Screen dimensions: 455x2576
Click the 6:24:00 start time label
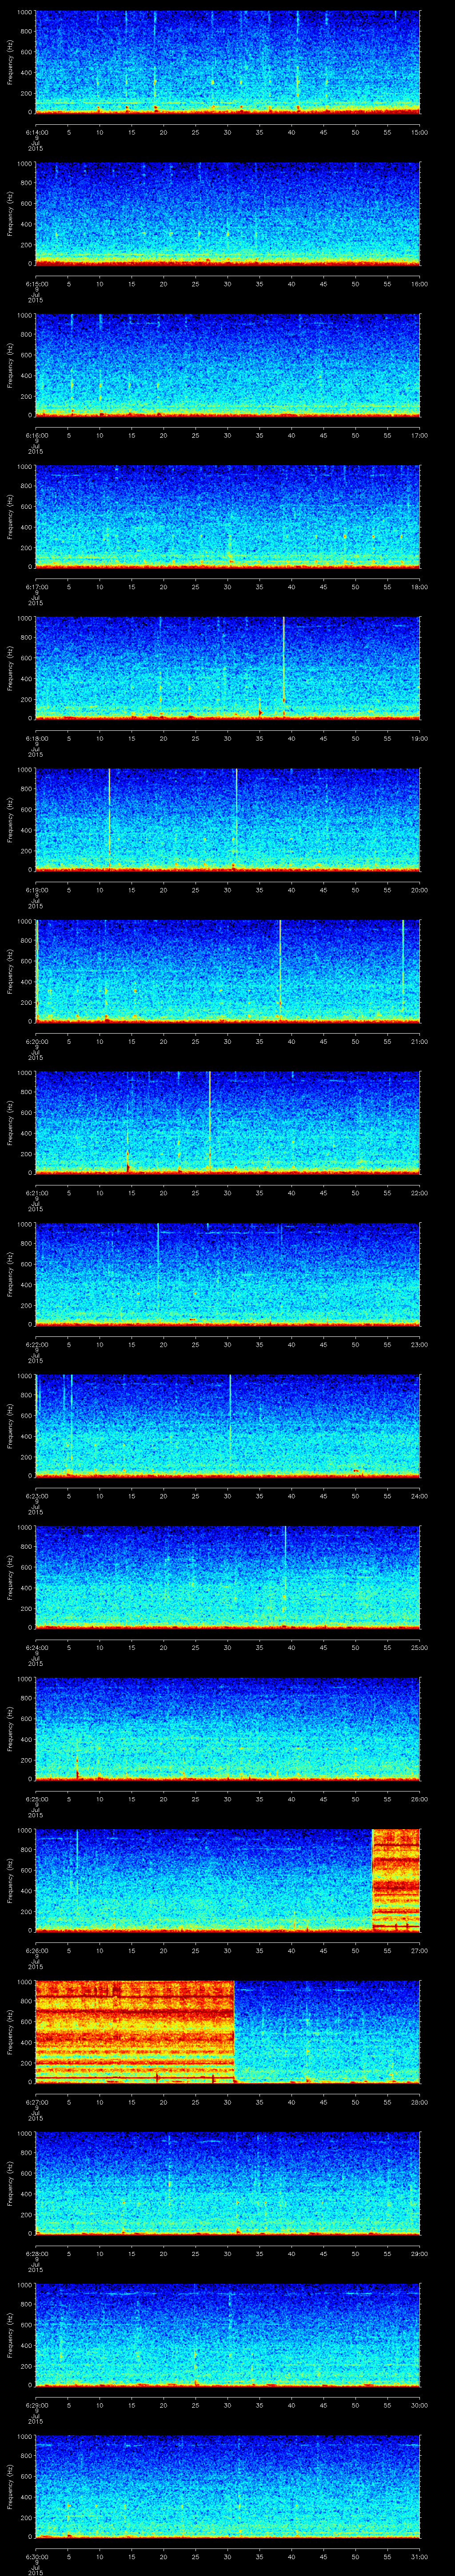(36, 1647)
